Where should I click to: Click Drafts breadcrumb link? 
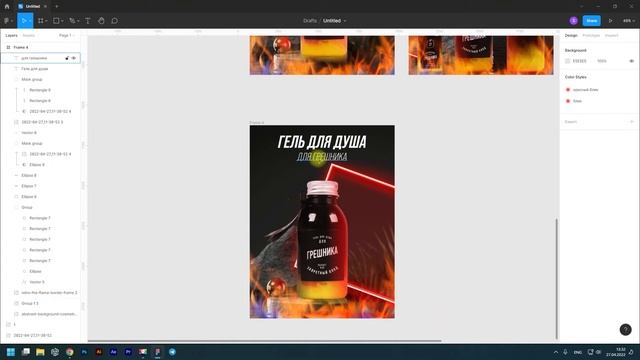click(x=310, y=20)
